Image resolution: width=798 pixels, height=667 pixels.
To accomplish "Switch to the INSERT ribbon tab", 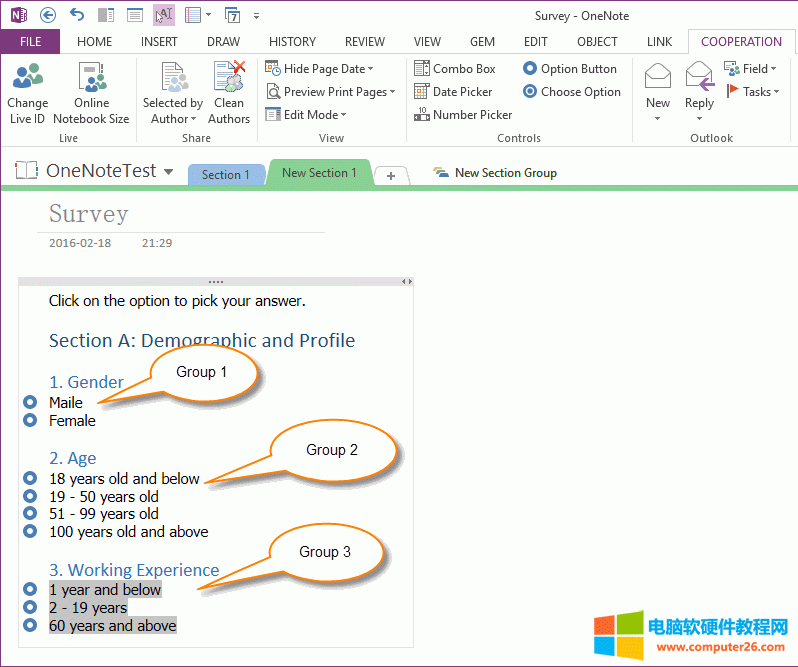I will [159, 42].
